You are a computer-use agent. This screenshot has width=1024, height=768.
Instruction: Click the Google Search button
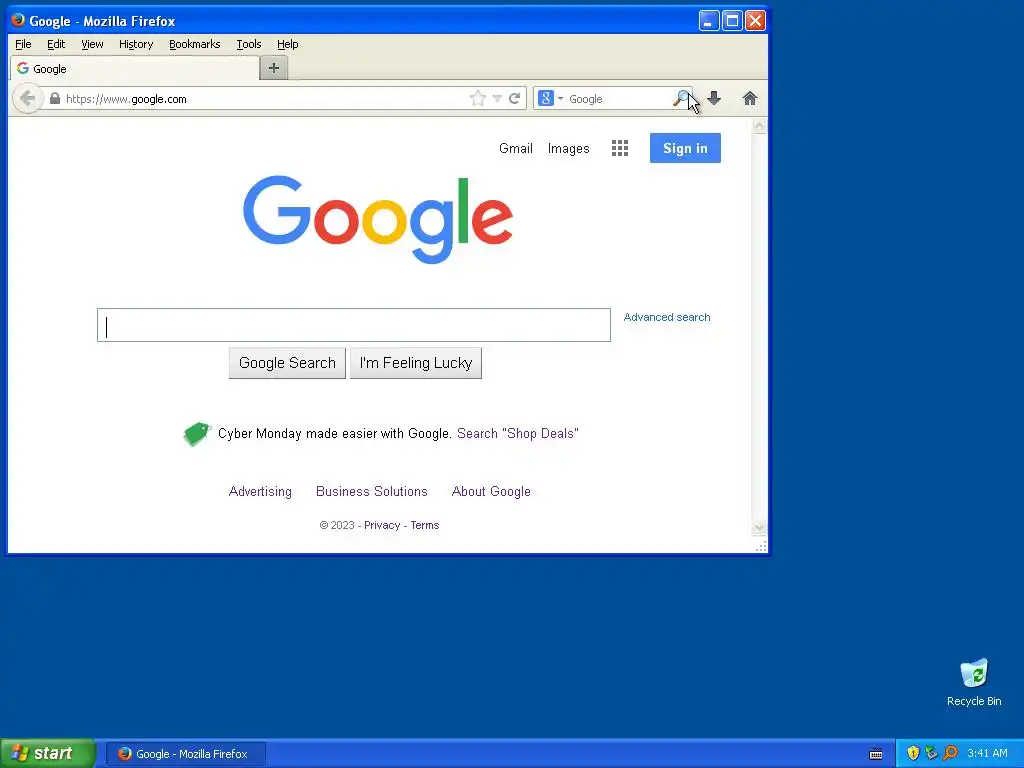pyautogui.click(x=287, y=363)
